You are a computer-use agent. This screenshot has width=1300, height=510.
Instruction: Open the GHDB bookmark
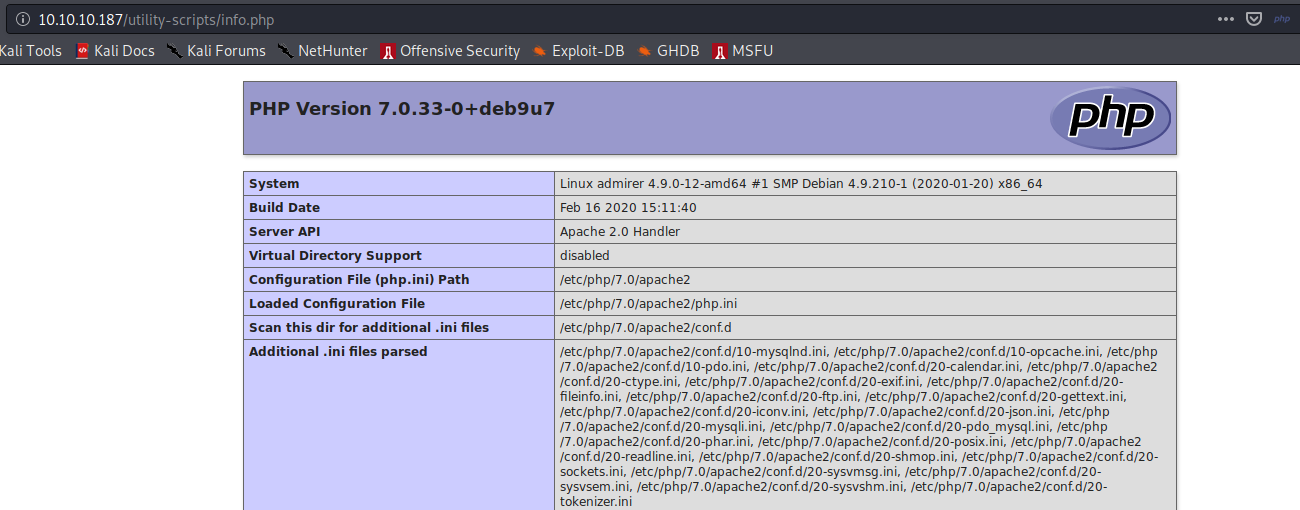[668, 51]
